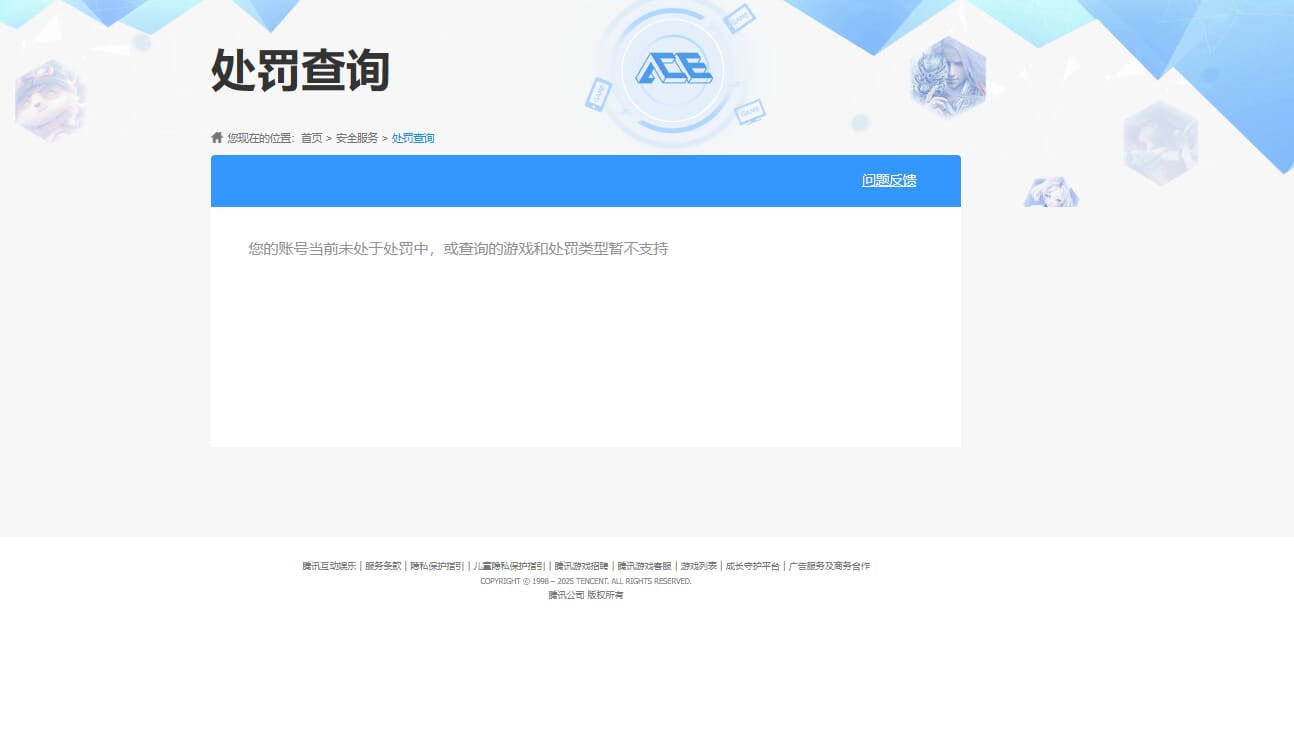1294x739 pixels.
Task: Go to 首页 via the breadcrumb
Action: tap(311, 138)
